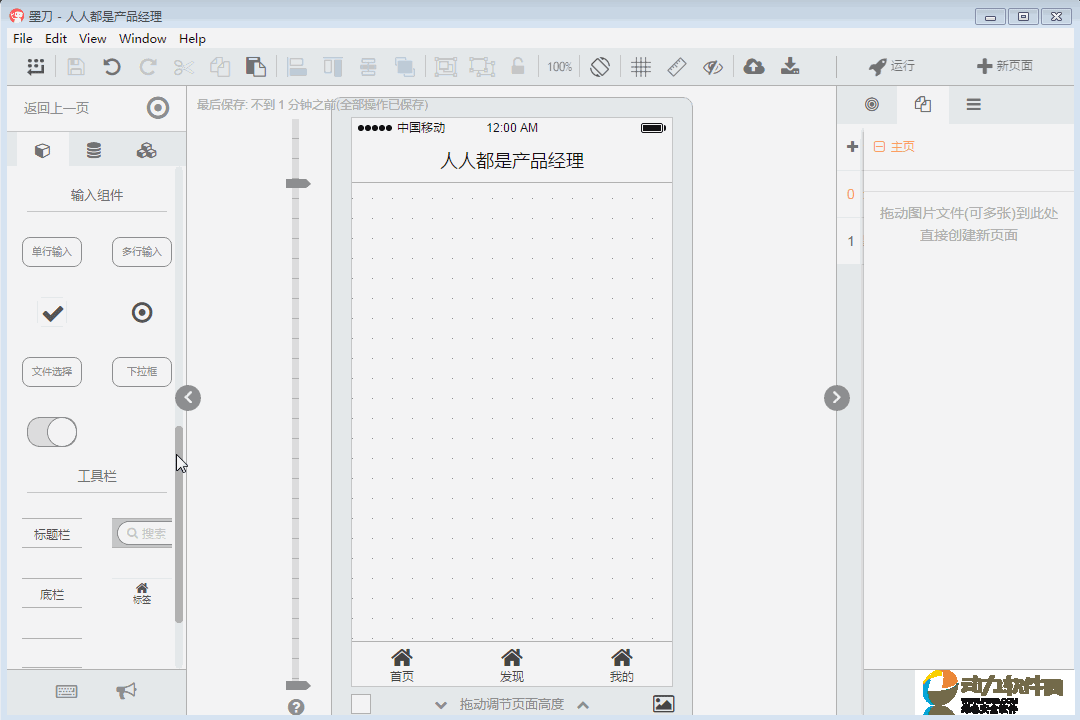The height and width of the screenshot is (720, 1080).
Task: Click the Copy icon in toolbar
Action: coord(220,67)
